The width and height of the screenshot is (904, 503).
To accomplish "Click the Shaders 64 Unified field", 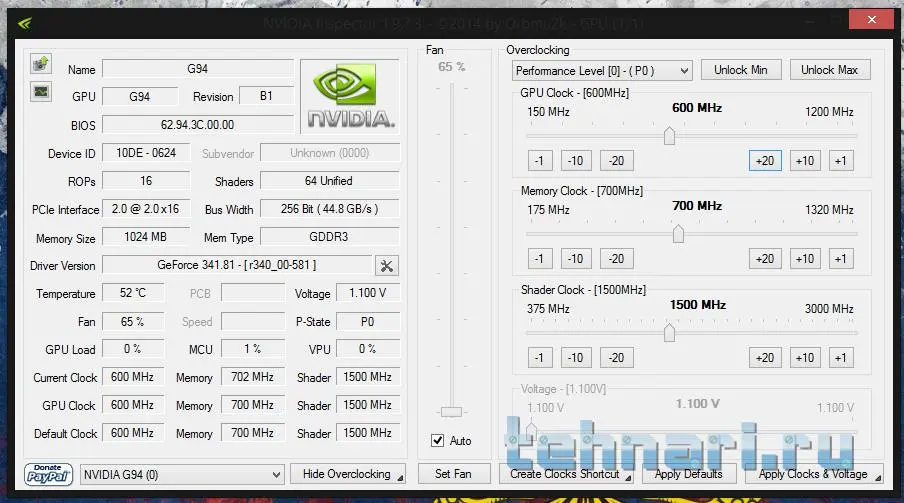I will [x=329, y=181].
